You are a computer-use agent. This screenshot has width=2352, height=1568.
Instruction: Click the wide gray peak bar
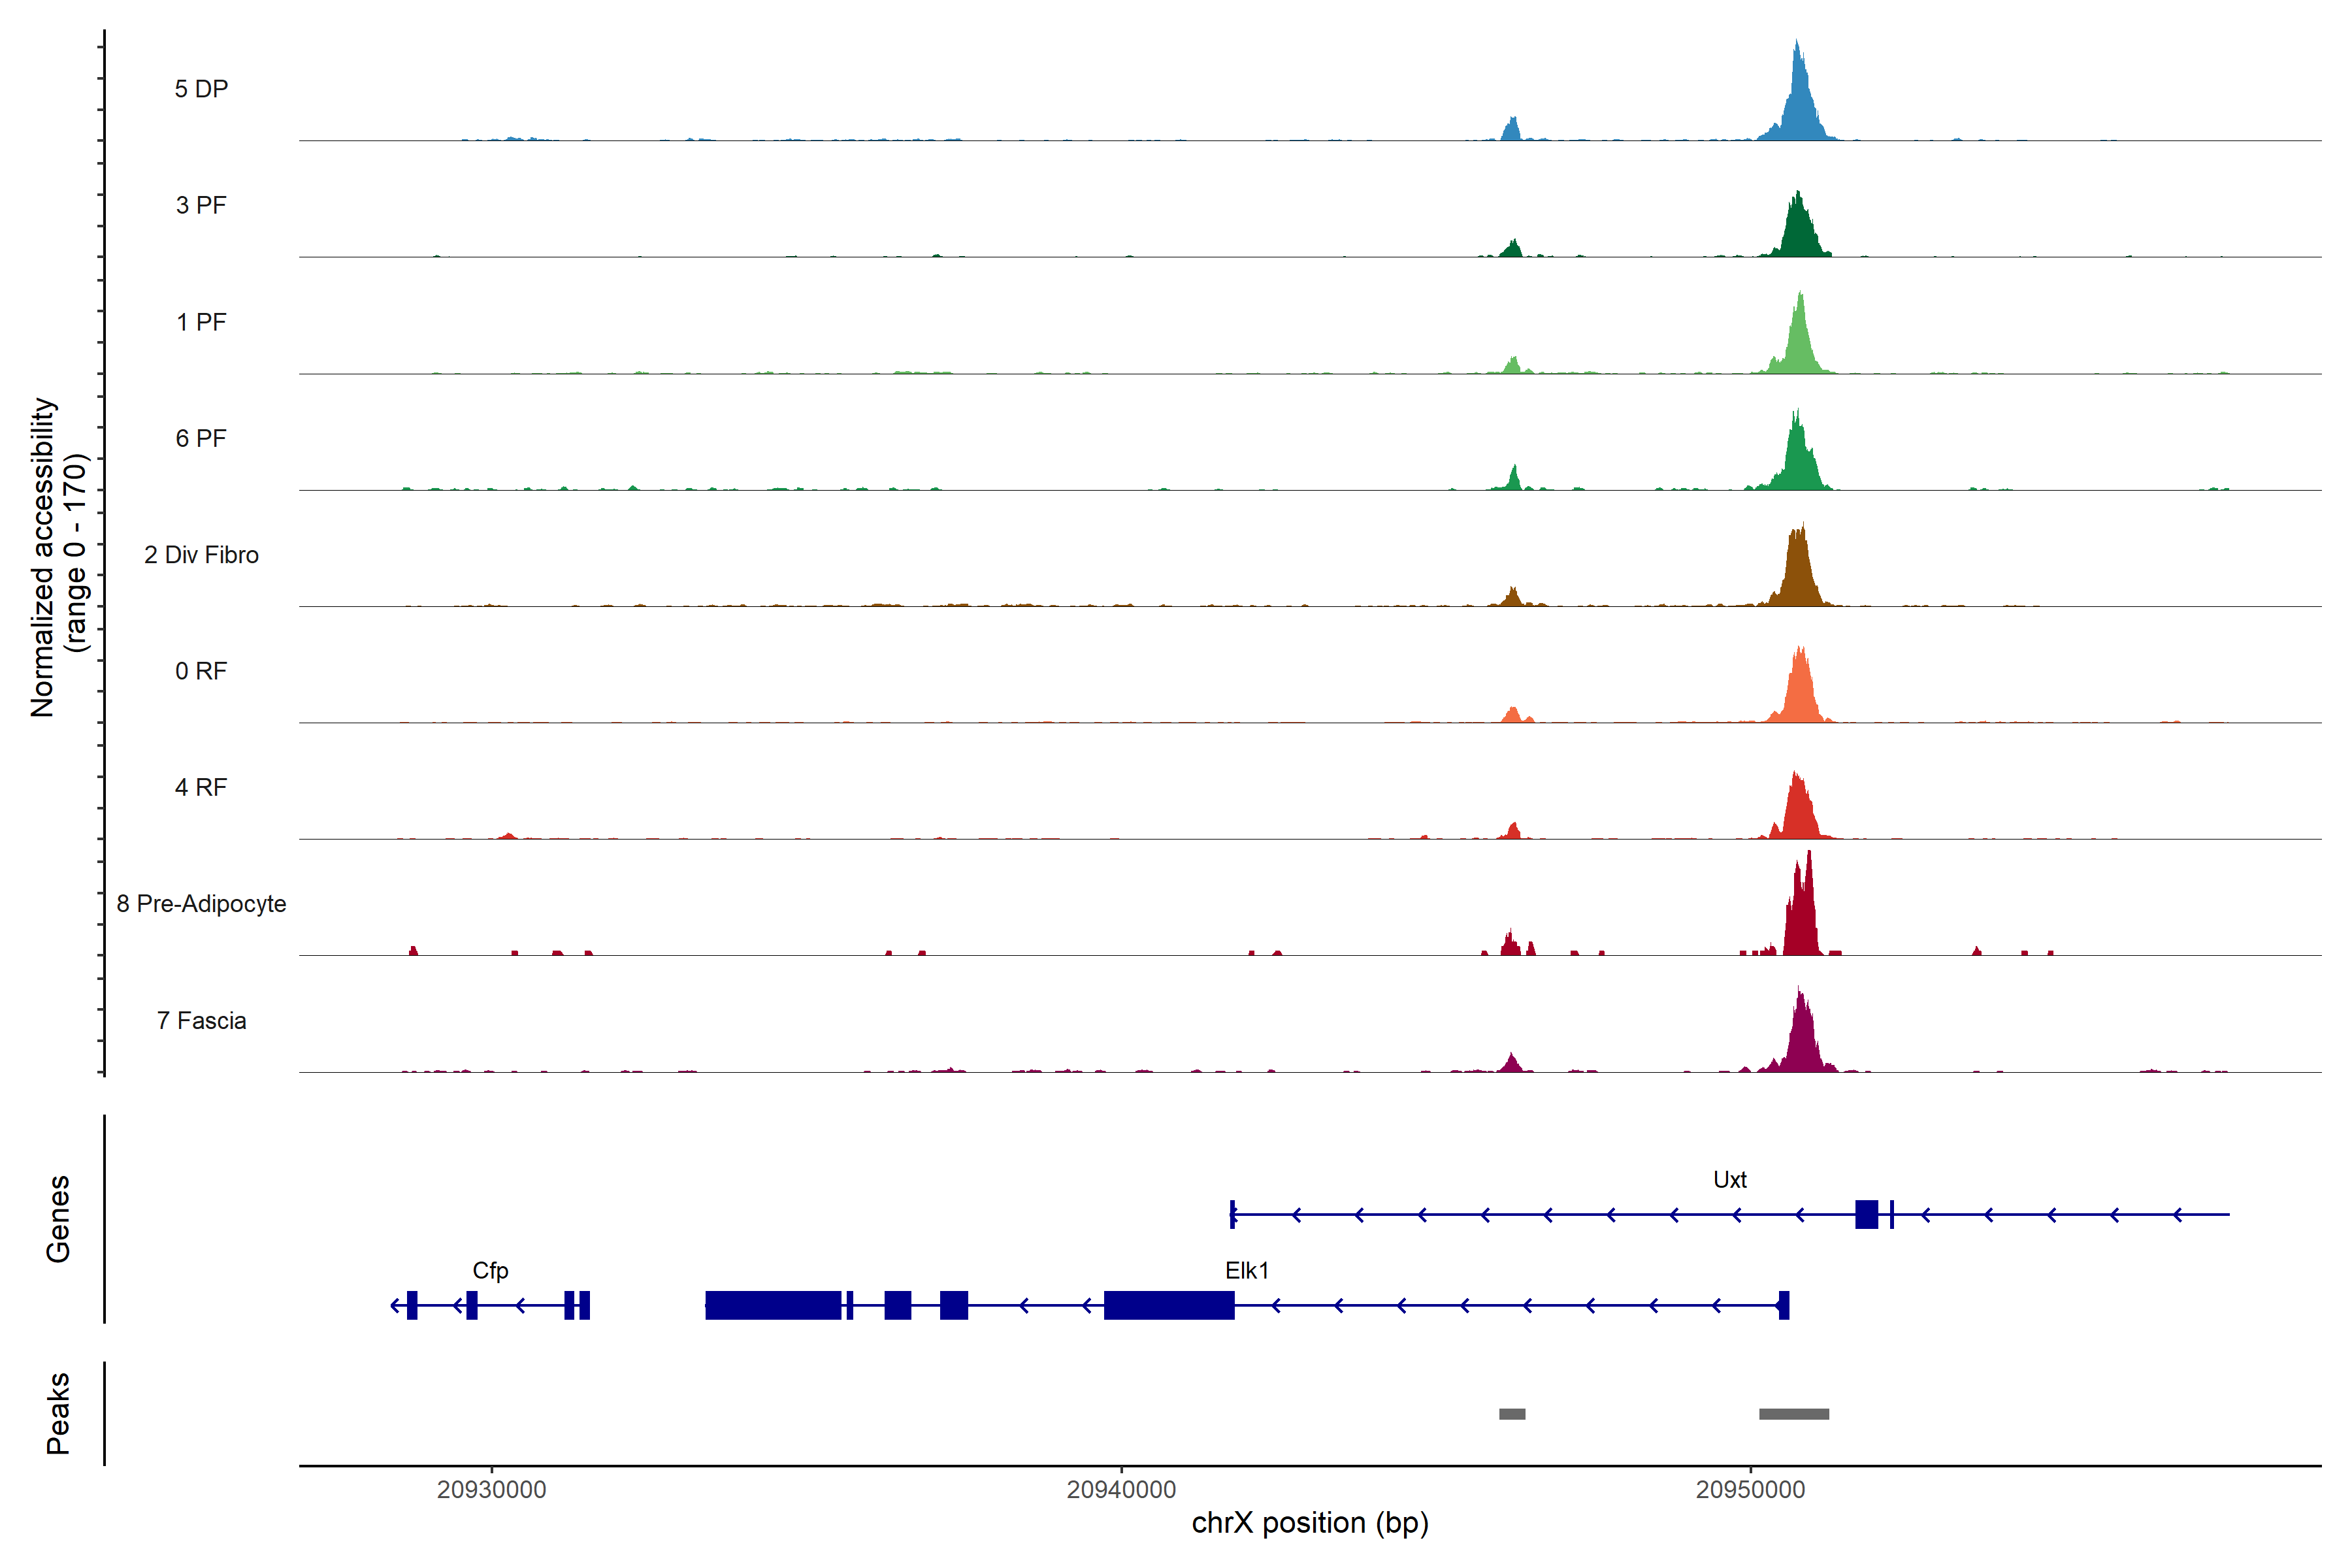coord(1794,1414)
